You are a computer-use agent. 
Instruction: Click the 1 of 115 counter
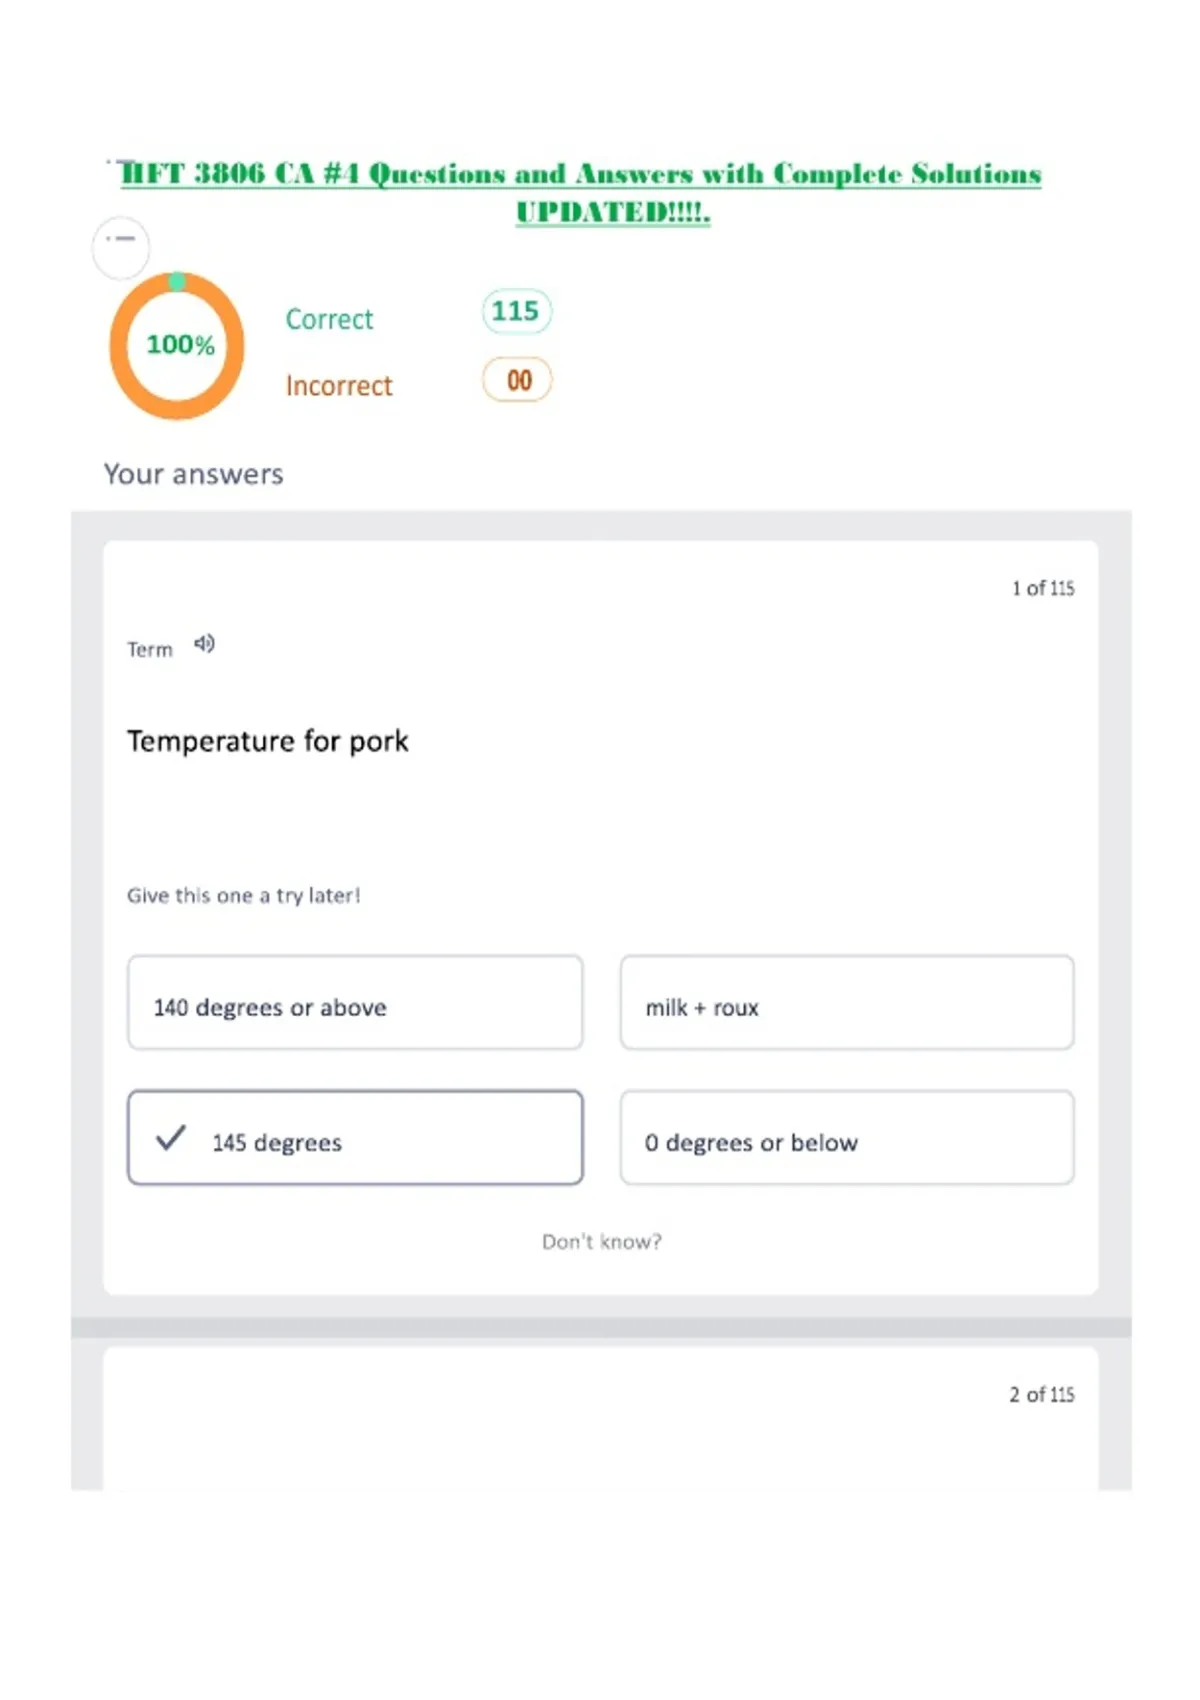click(1043, 588)
